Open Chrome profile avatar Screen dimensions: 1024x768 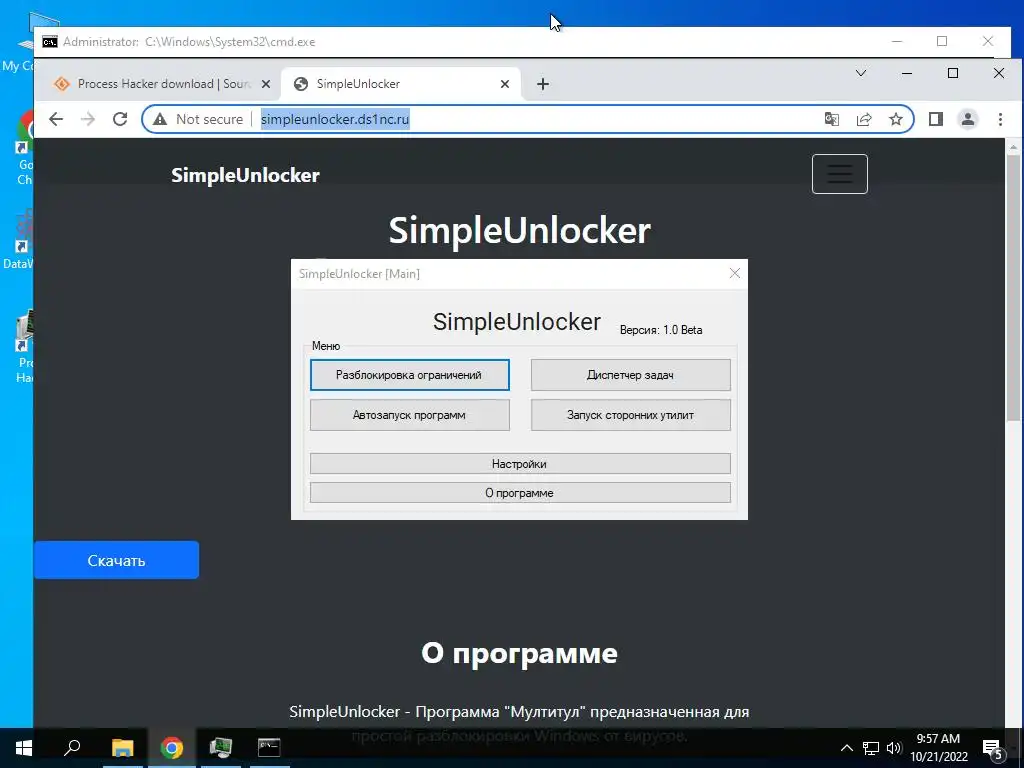[x=968, y=119]
